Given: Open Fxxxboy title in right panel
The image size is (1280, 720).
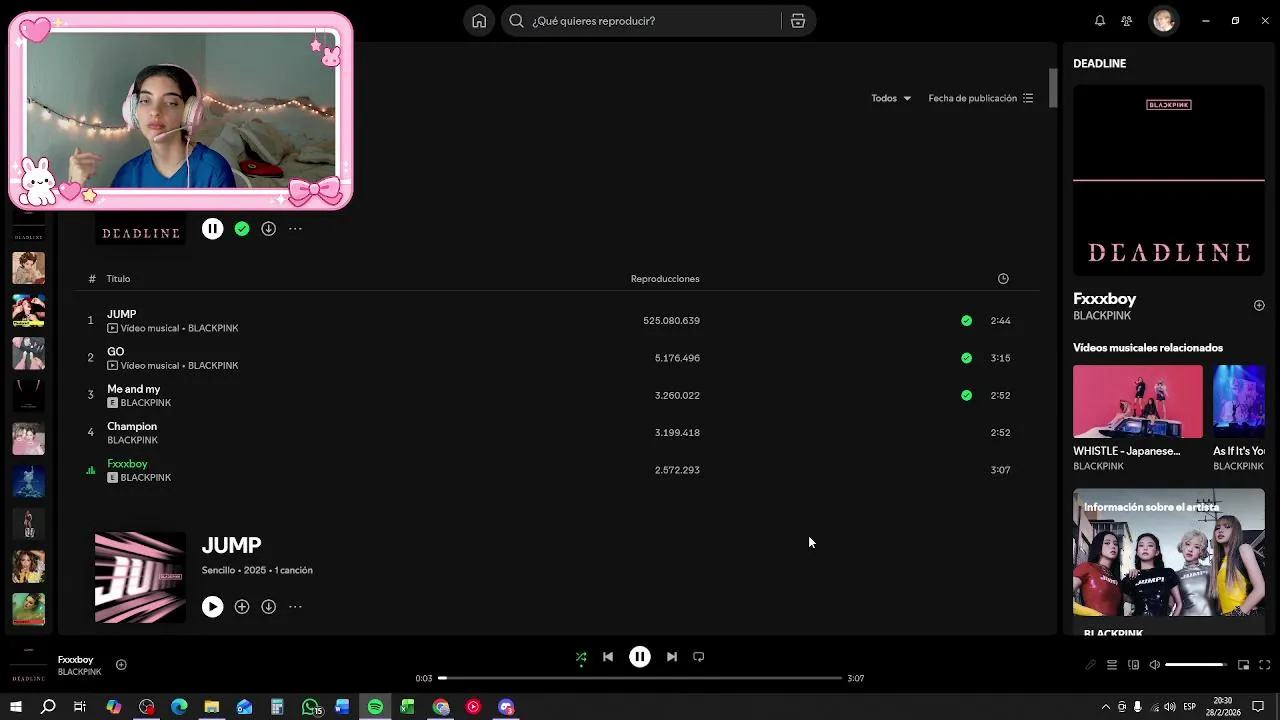Looking at the screenshot, I should tap(1104, 299).
